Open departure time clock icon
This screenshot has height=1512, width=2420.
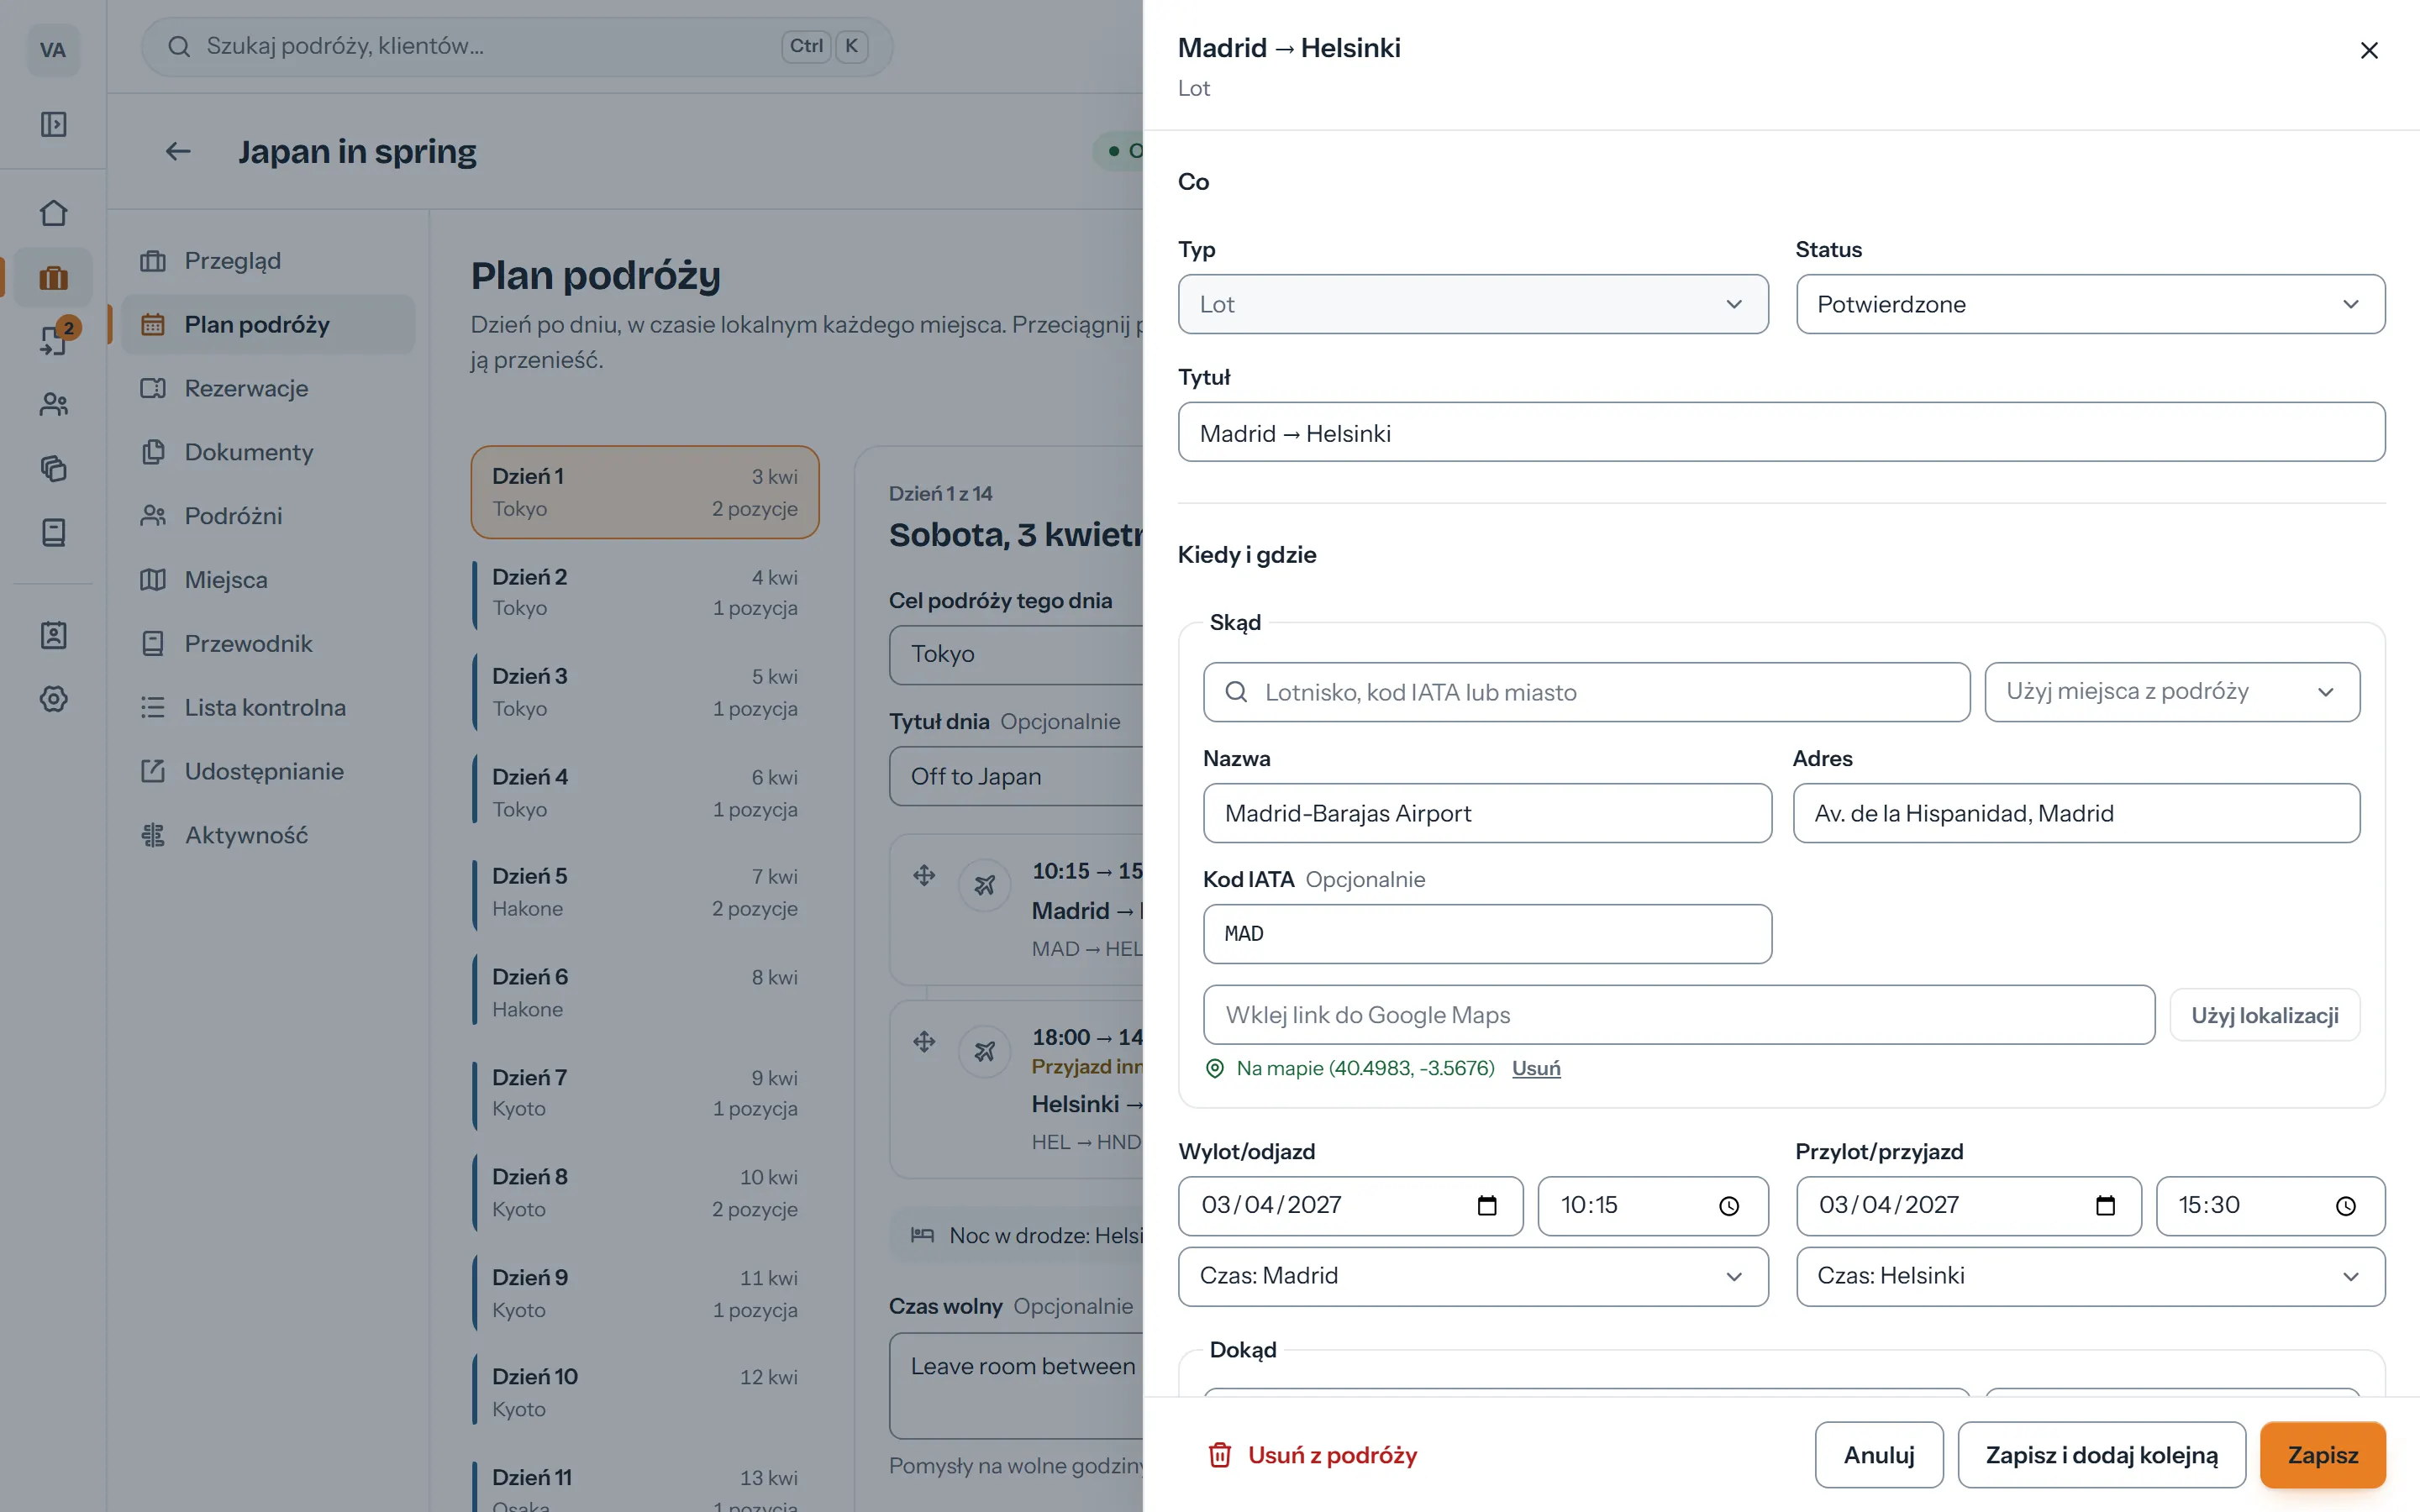pos(1729,1205)
